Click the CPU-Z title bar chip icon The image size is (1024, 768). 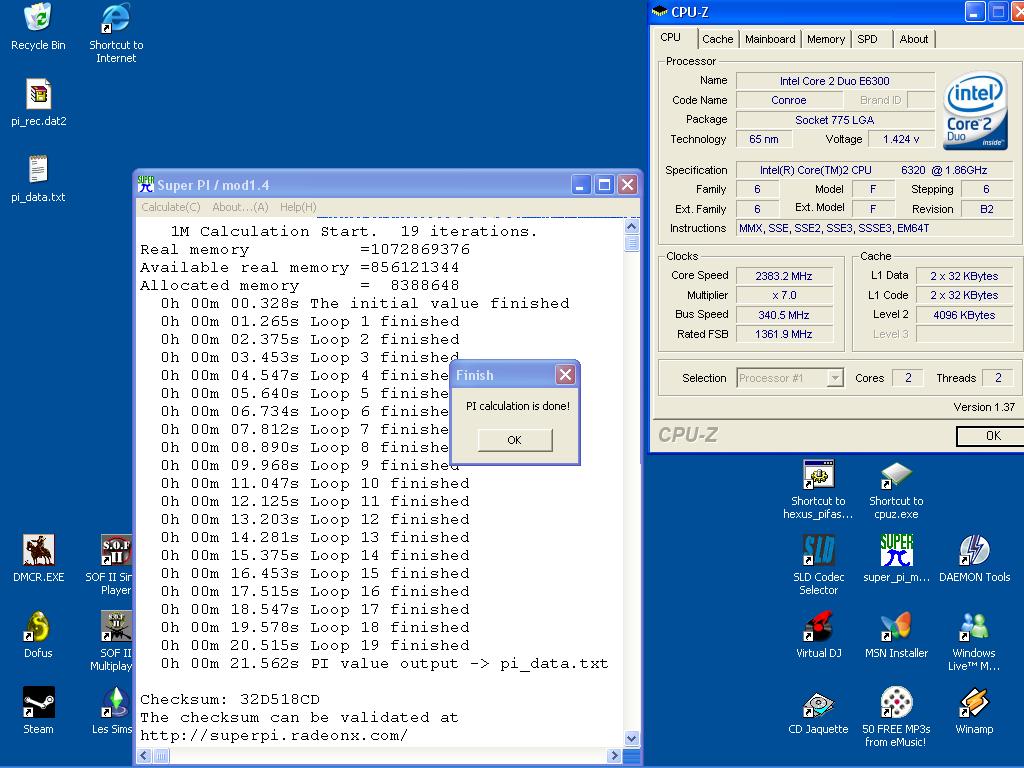tap(660, 11)
